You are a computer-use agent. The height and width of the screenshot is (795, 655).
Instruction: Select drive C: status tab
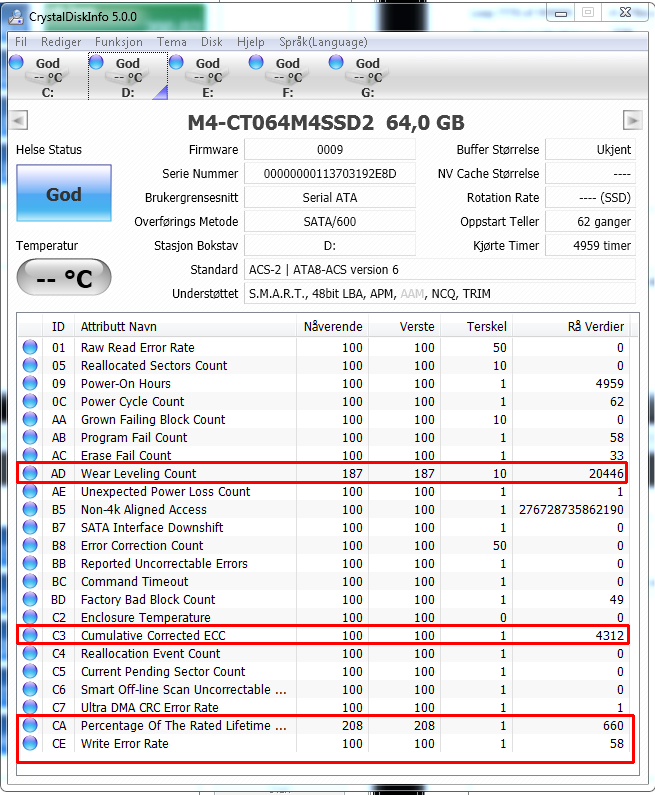48,77
